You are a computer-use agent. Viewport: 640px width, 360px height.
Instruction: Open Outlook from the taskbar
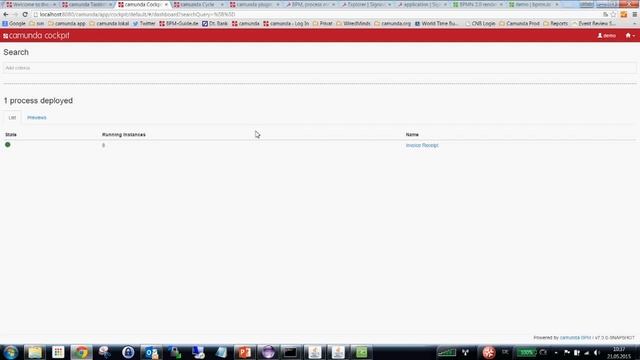click(151, 352)
